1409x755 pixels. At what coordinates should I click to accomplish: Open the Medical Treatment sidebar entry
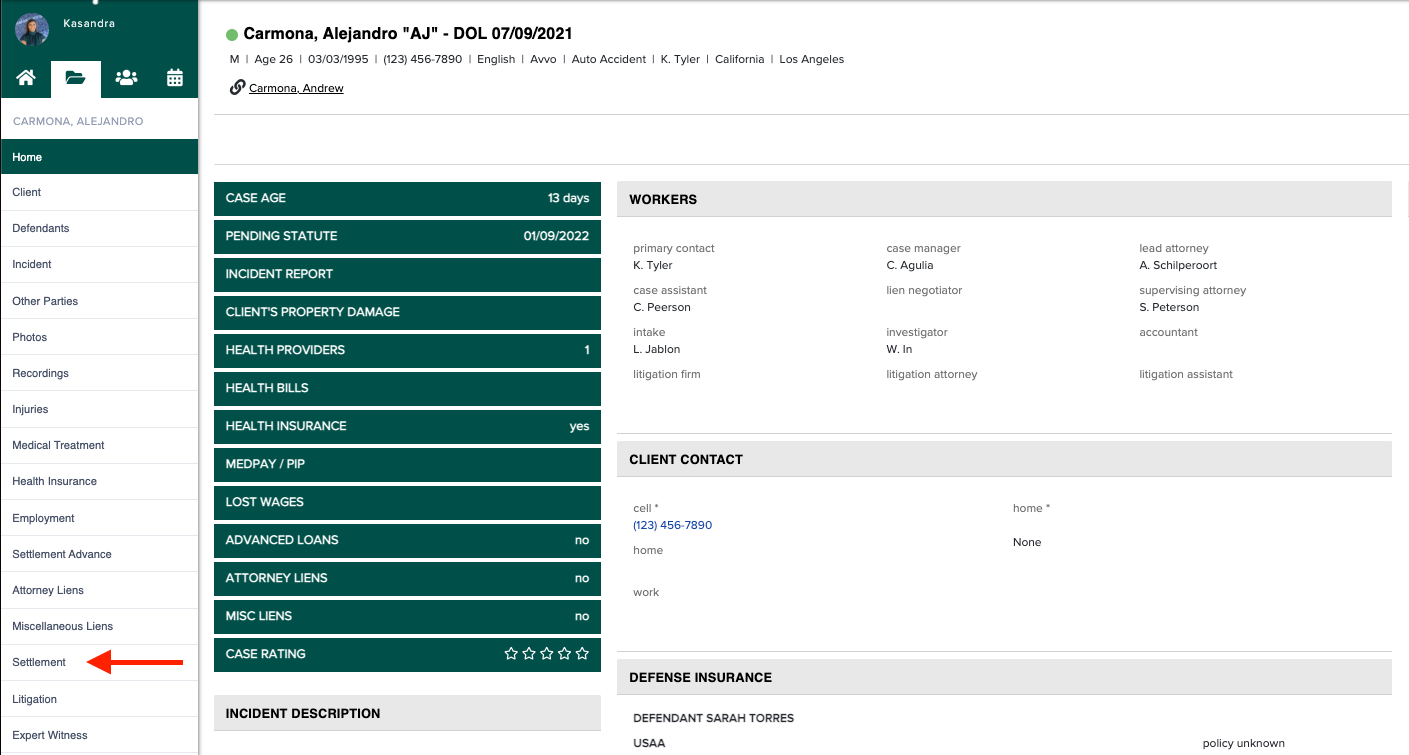(x=60, y=445)
